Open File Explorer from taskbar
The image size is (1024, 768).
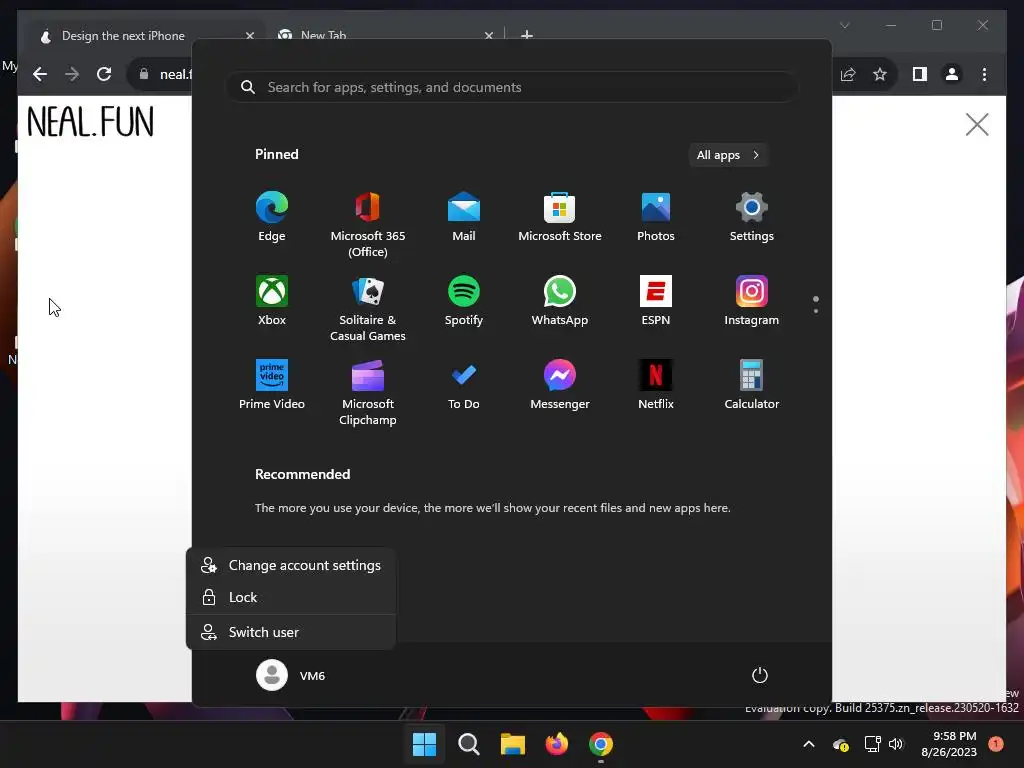click(513, 744)
